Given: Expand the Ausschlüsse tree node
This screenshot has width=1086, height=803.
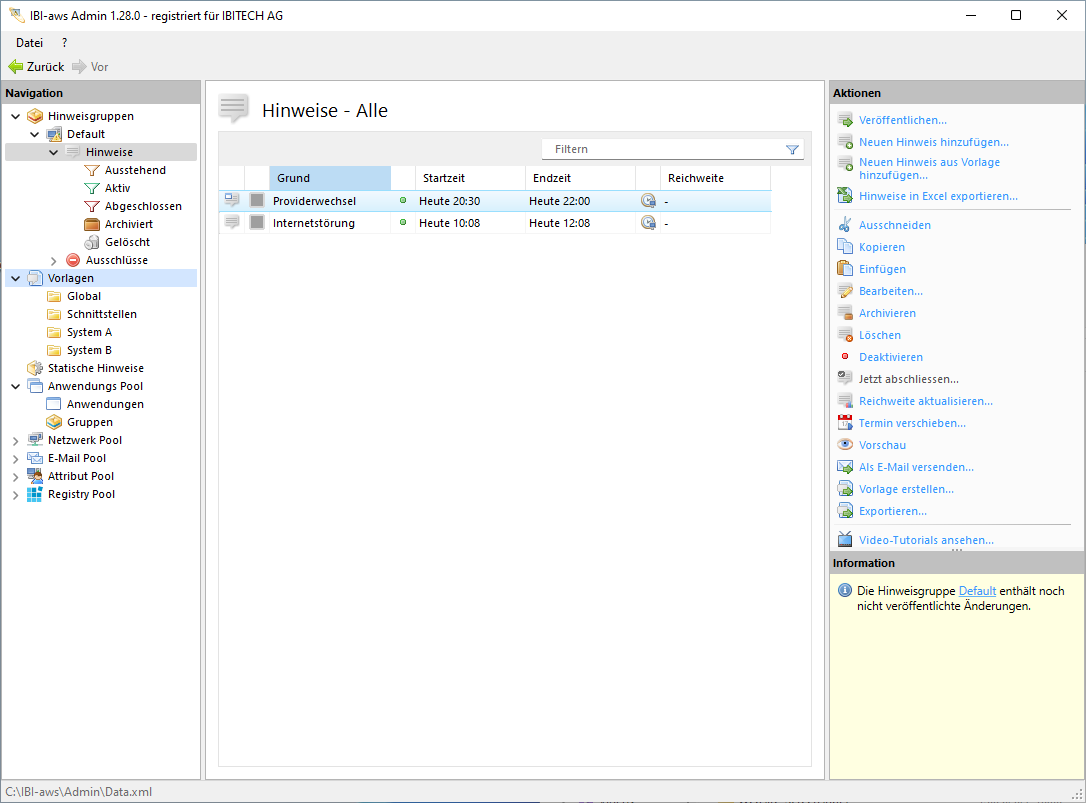Looking at the screenshot, I should click(53, 260).
